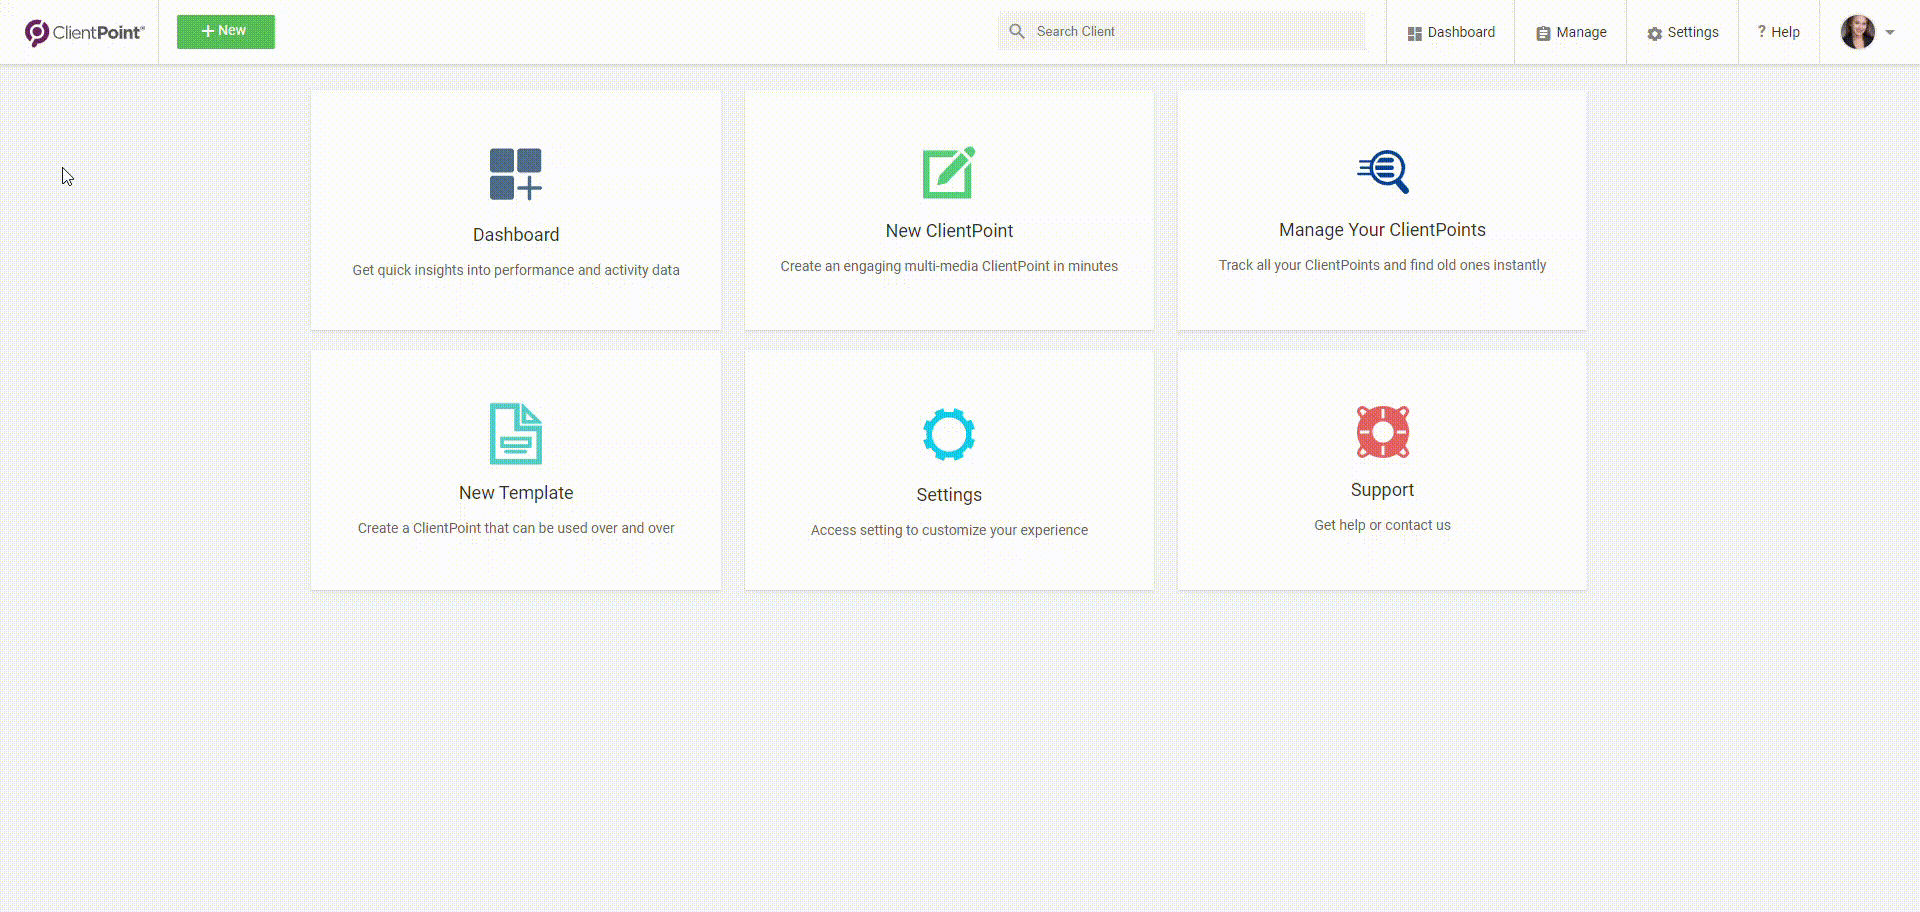Screen dimensions: 1920x912
Task: Open Settings in top navigation
Action: (1683, 32)
